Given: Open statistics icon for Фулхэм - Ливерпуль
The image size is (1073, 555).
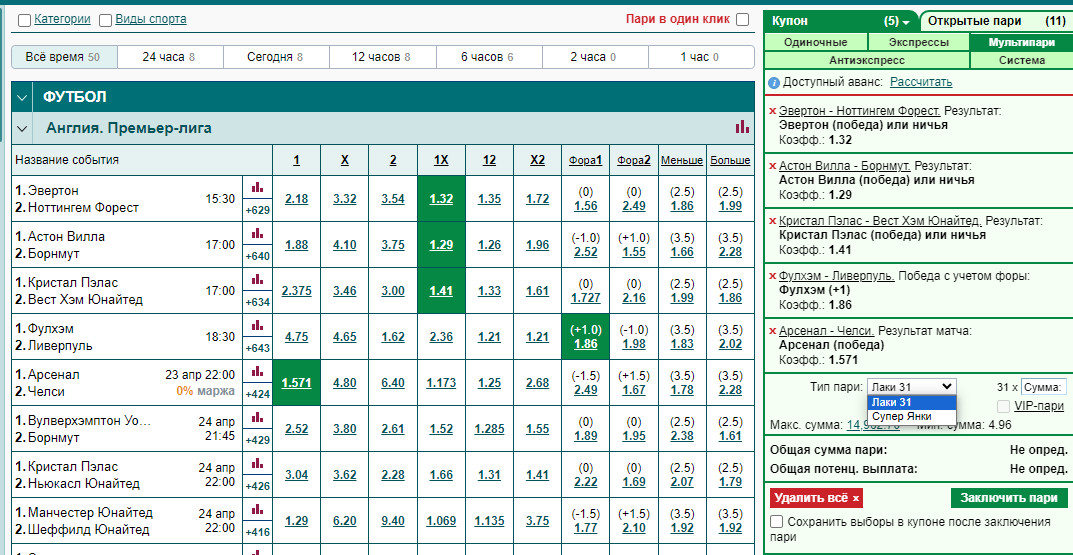Looking at the screenshot, I should 257,326.
